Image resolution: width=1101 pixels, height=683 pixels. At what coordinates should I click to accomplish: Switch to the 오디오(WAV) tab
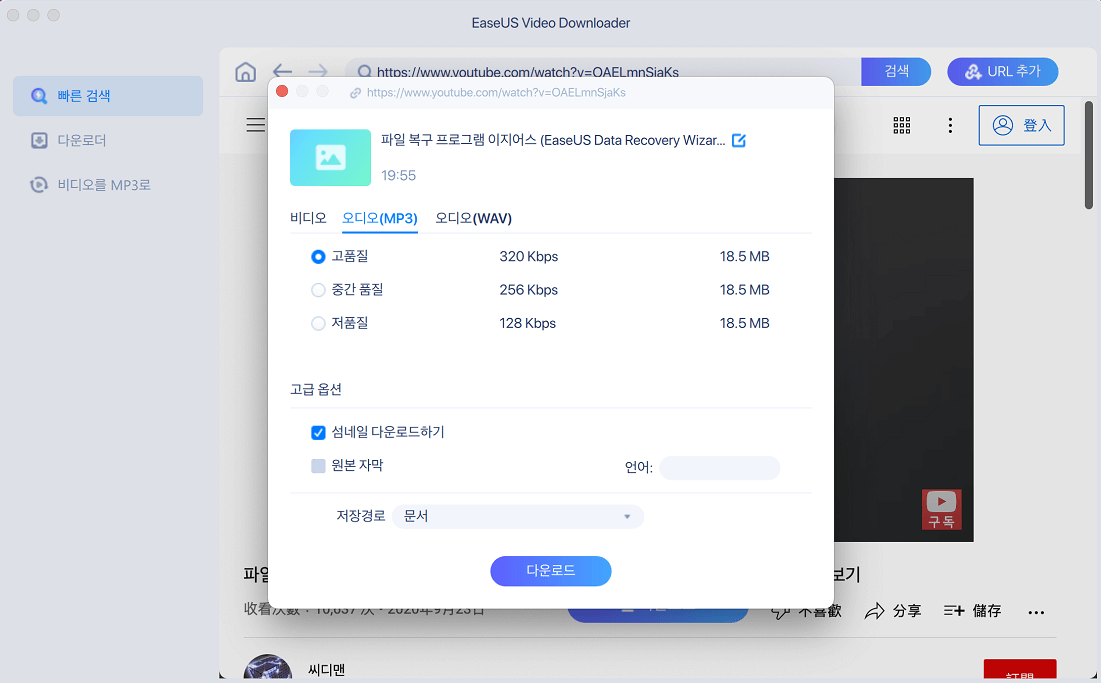(473, 218)
